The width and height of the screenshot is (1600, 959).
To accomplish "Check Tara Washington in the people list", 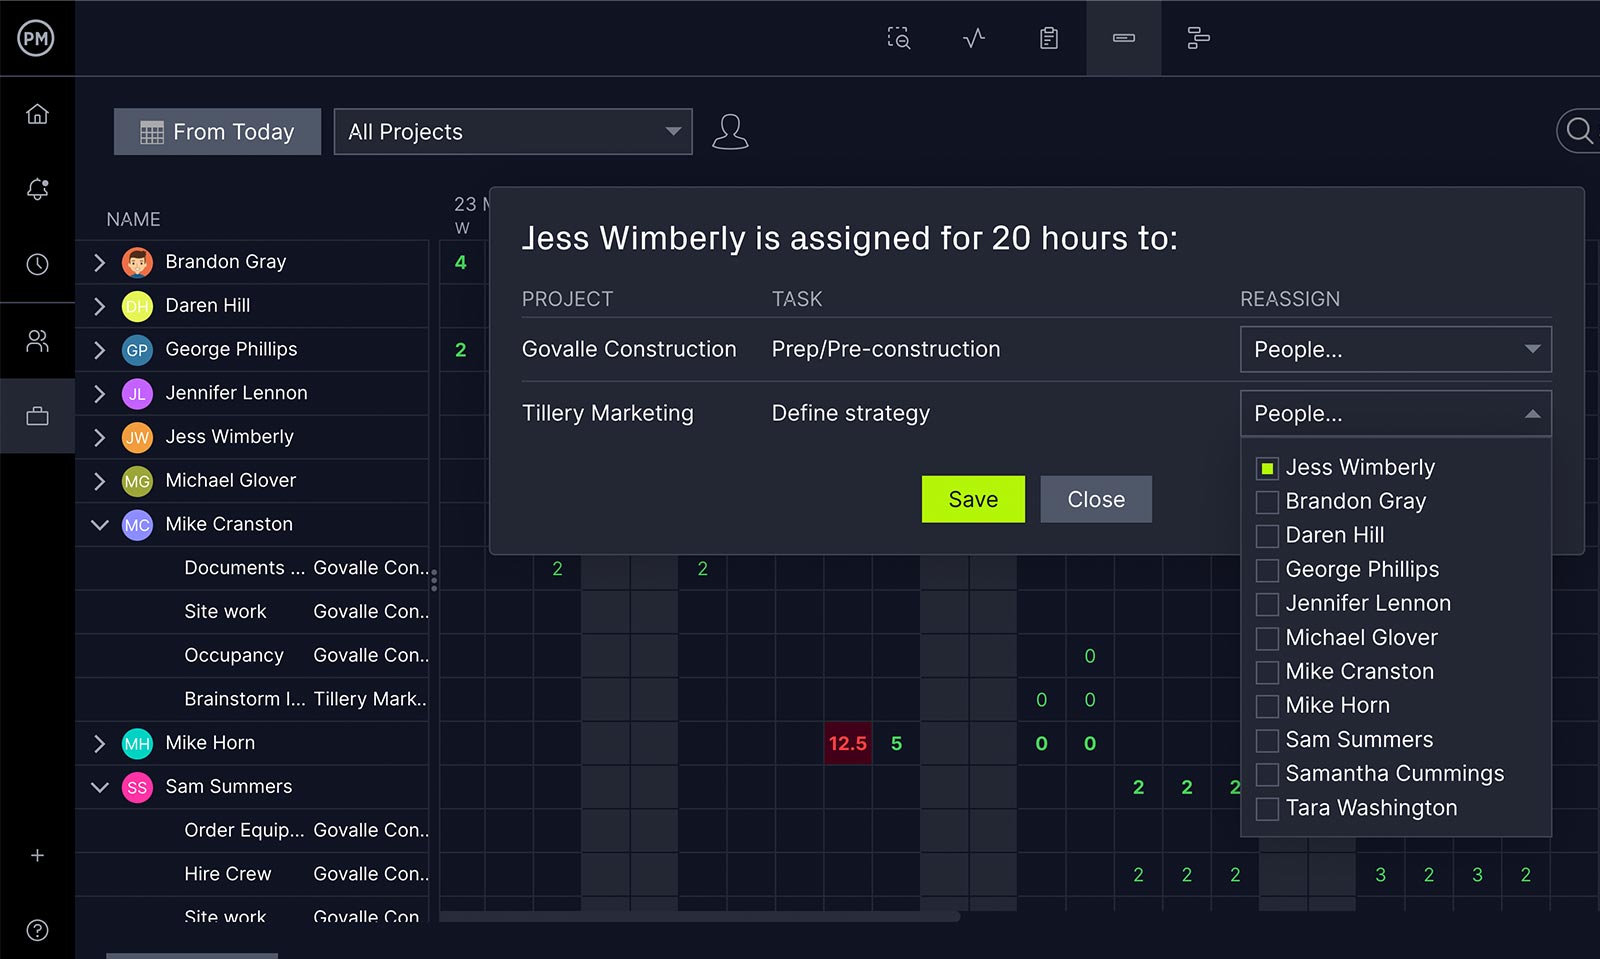I will pos(1267,807).
